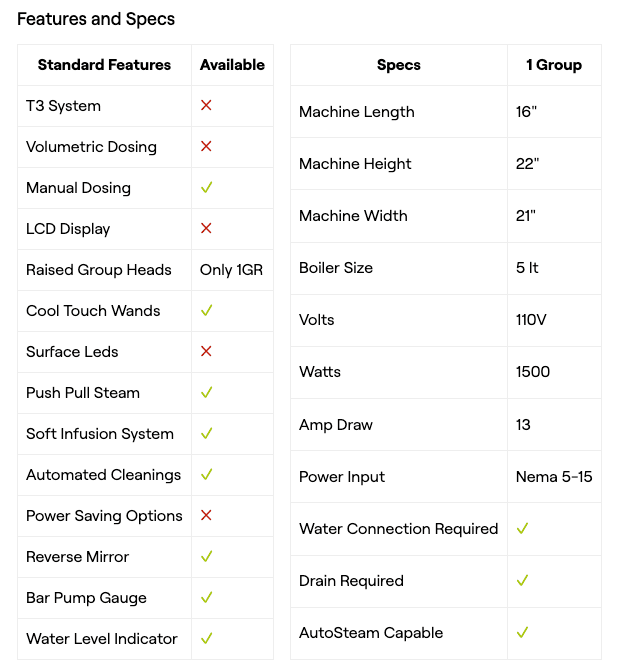Click the green check next to Manual Dosing
The width and height of the screenshot is (634, 671).
point(207,187)
